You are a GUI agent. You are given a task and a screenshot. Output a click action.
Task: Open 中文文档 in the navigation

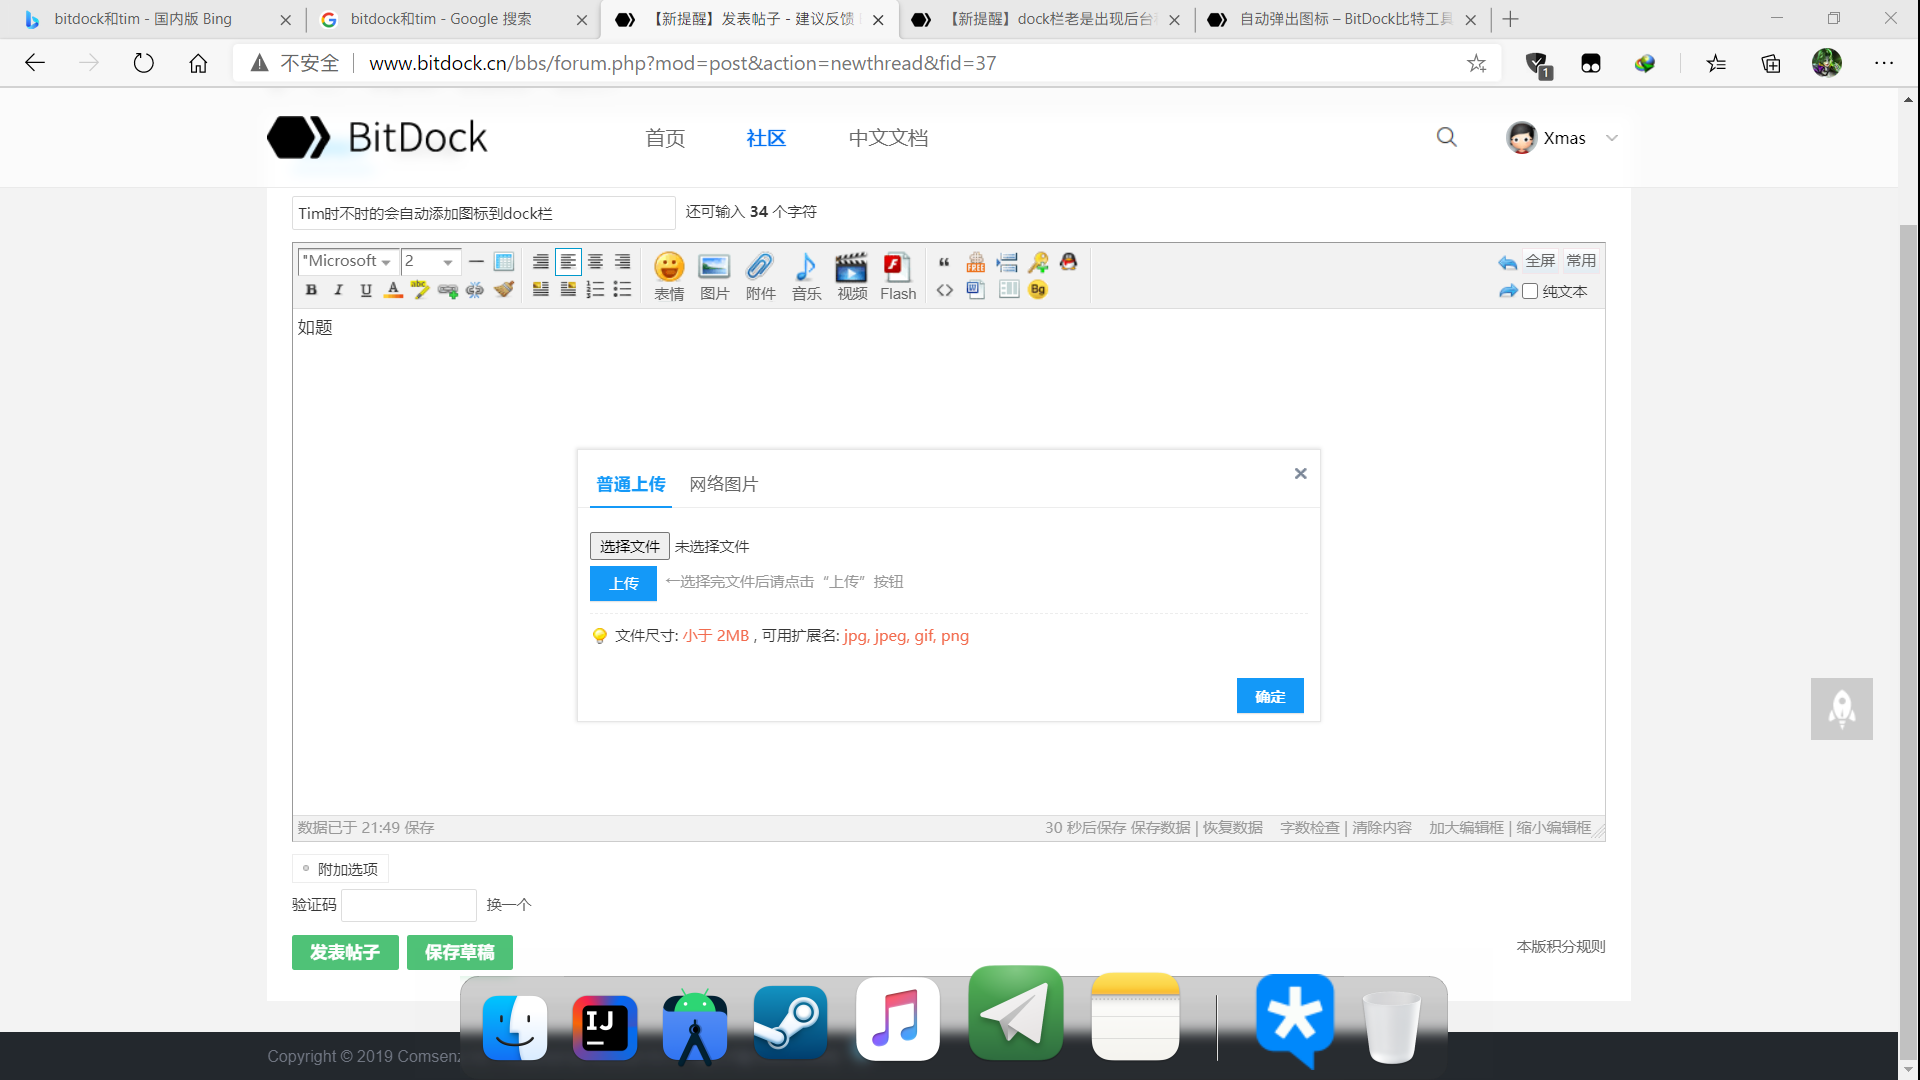coord(888,138)
